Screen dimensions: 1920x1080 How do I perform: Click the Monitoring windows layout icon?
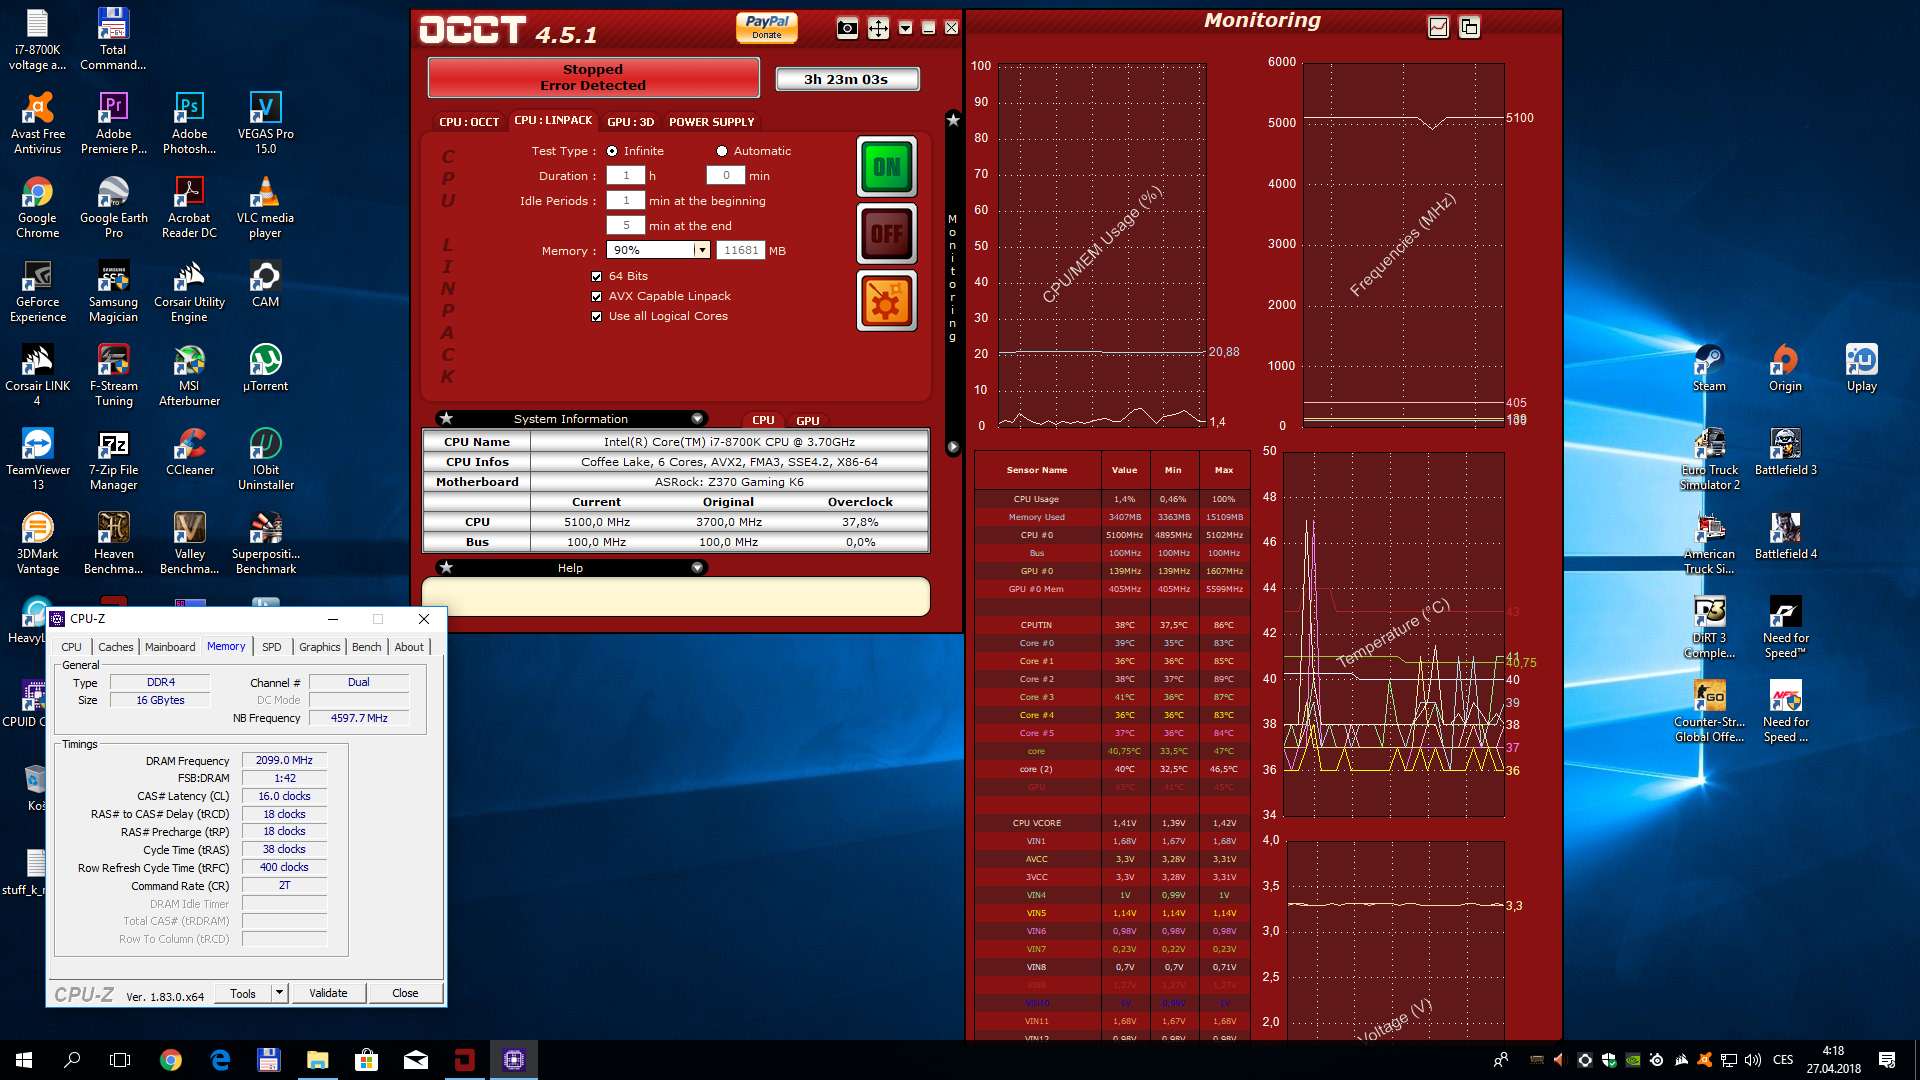tap(1469, 27)
